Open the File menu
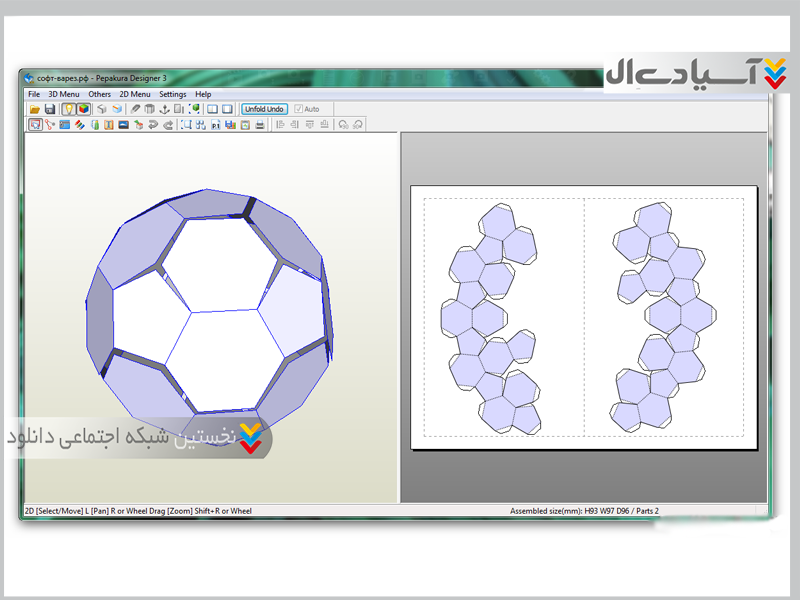This screenshot has width=800, height=600. 34,94
